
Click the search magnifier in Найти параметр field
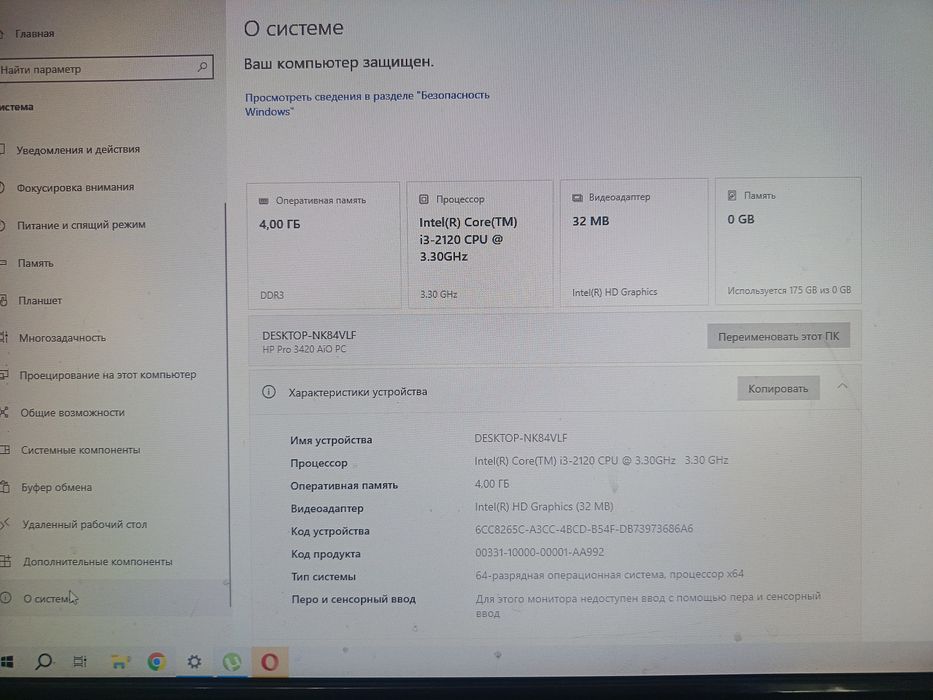tap(202, 67)
